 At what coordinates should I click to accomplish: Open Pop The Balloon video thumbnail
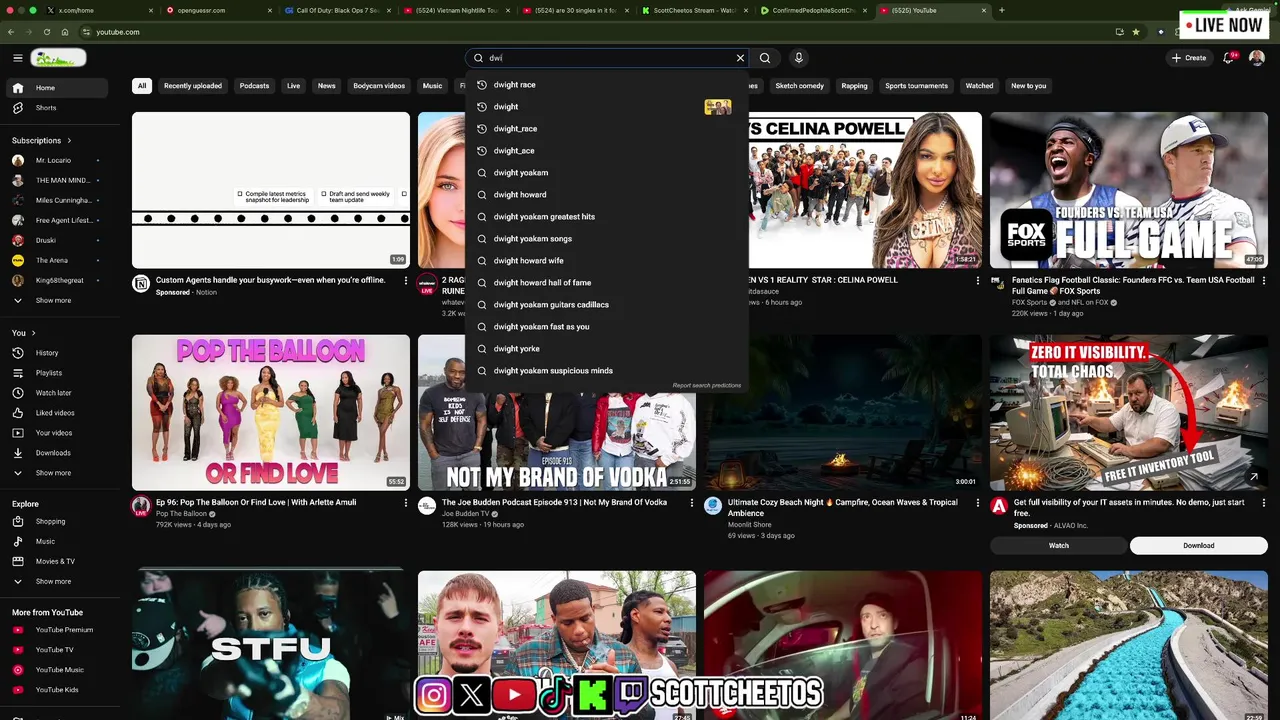[271, 412]
